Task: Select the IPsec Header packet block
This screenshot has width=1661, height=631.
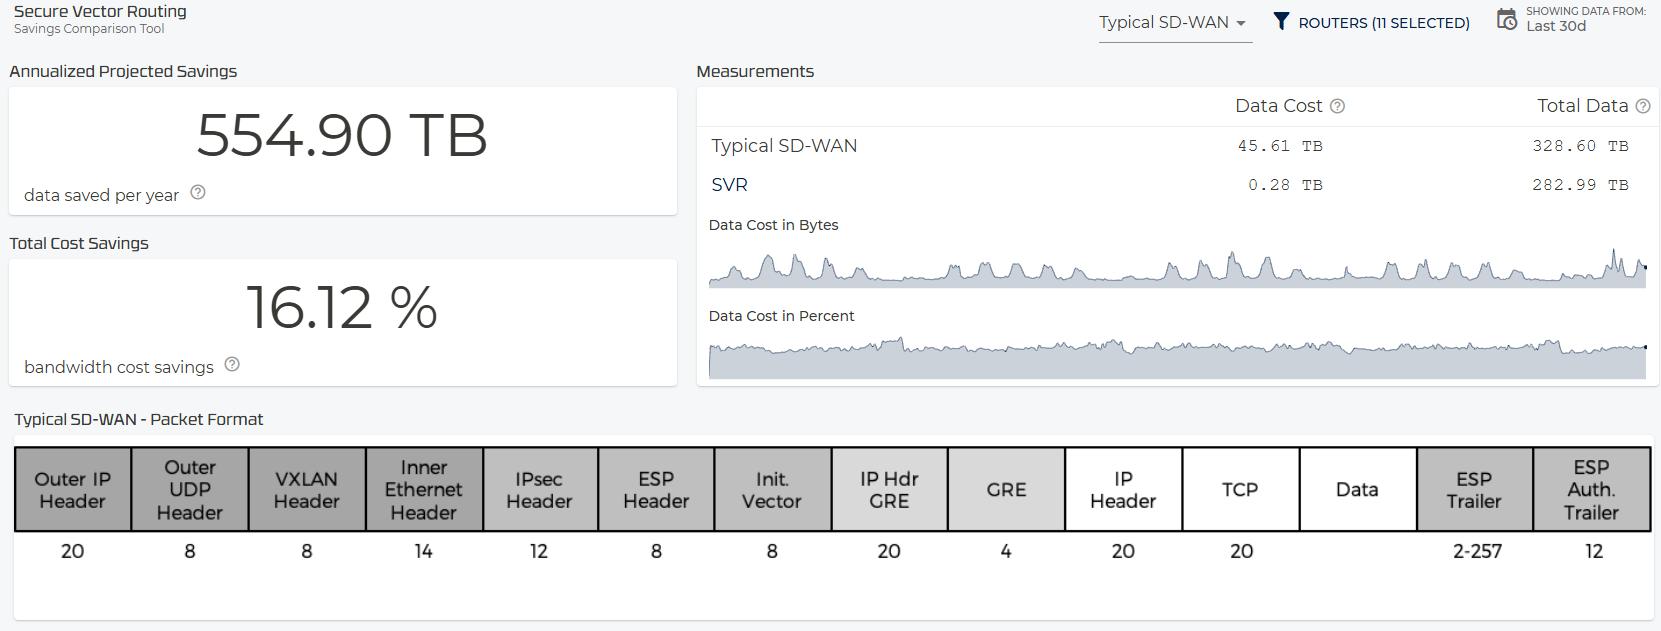Action: [540, 490]
